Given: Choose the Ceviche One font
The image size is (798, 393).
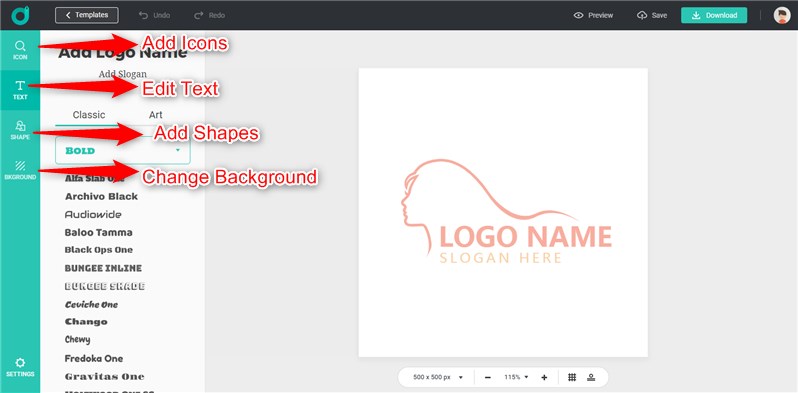Looking at the screenshot, I should 92,304.
